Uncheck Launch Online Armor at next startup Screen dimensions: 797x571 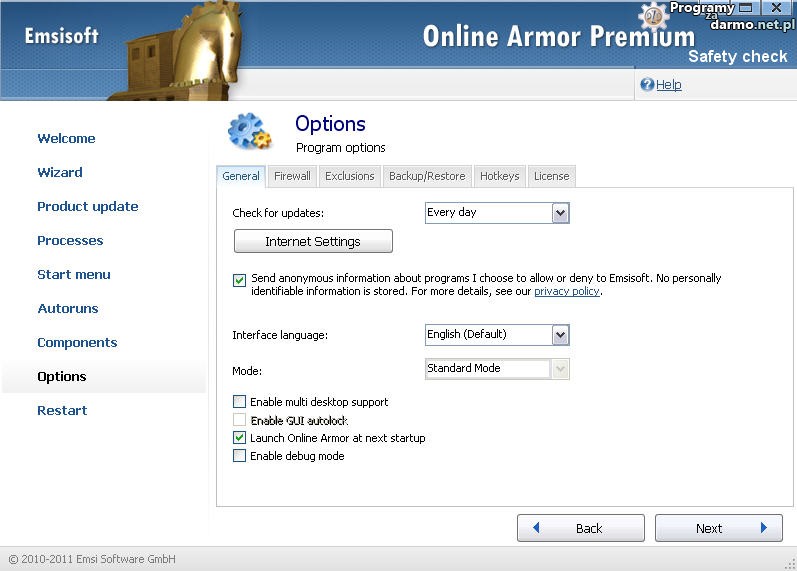pyautogui.click(x=239, y=438)
